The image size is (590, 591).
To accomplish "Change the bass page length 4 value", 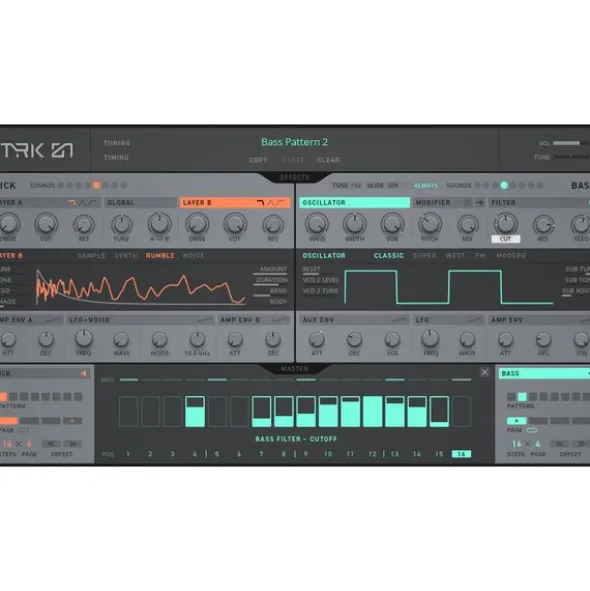I will (538, 444).
